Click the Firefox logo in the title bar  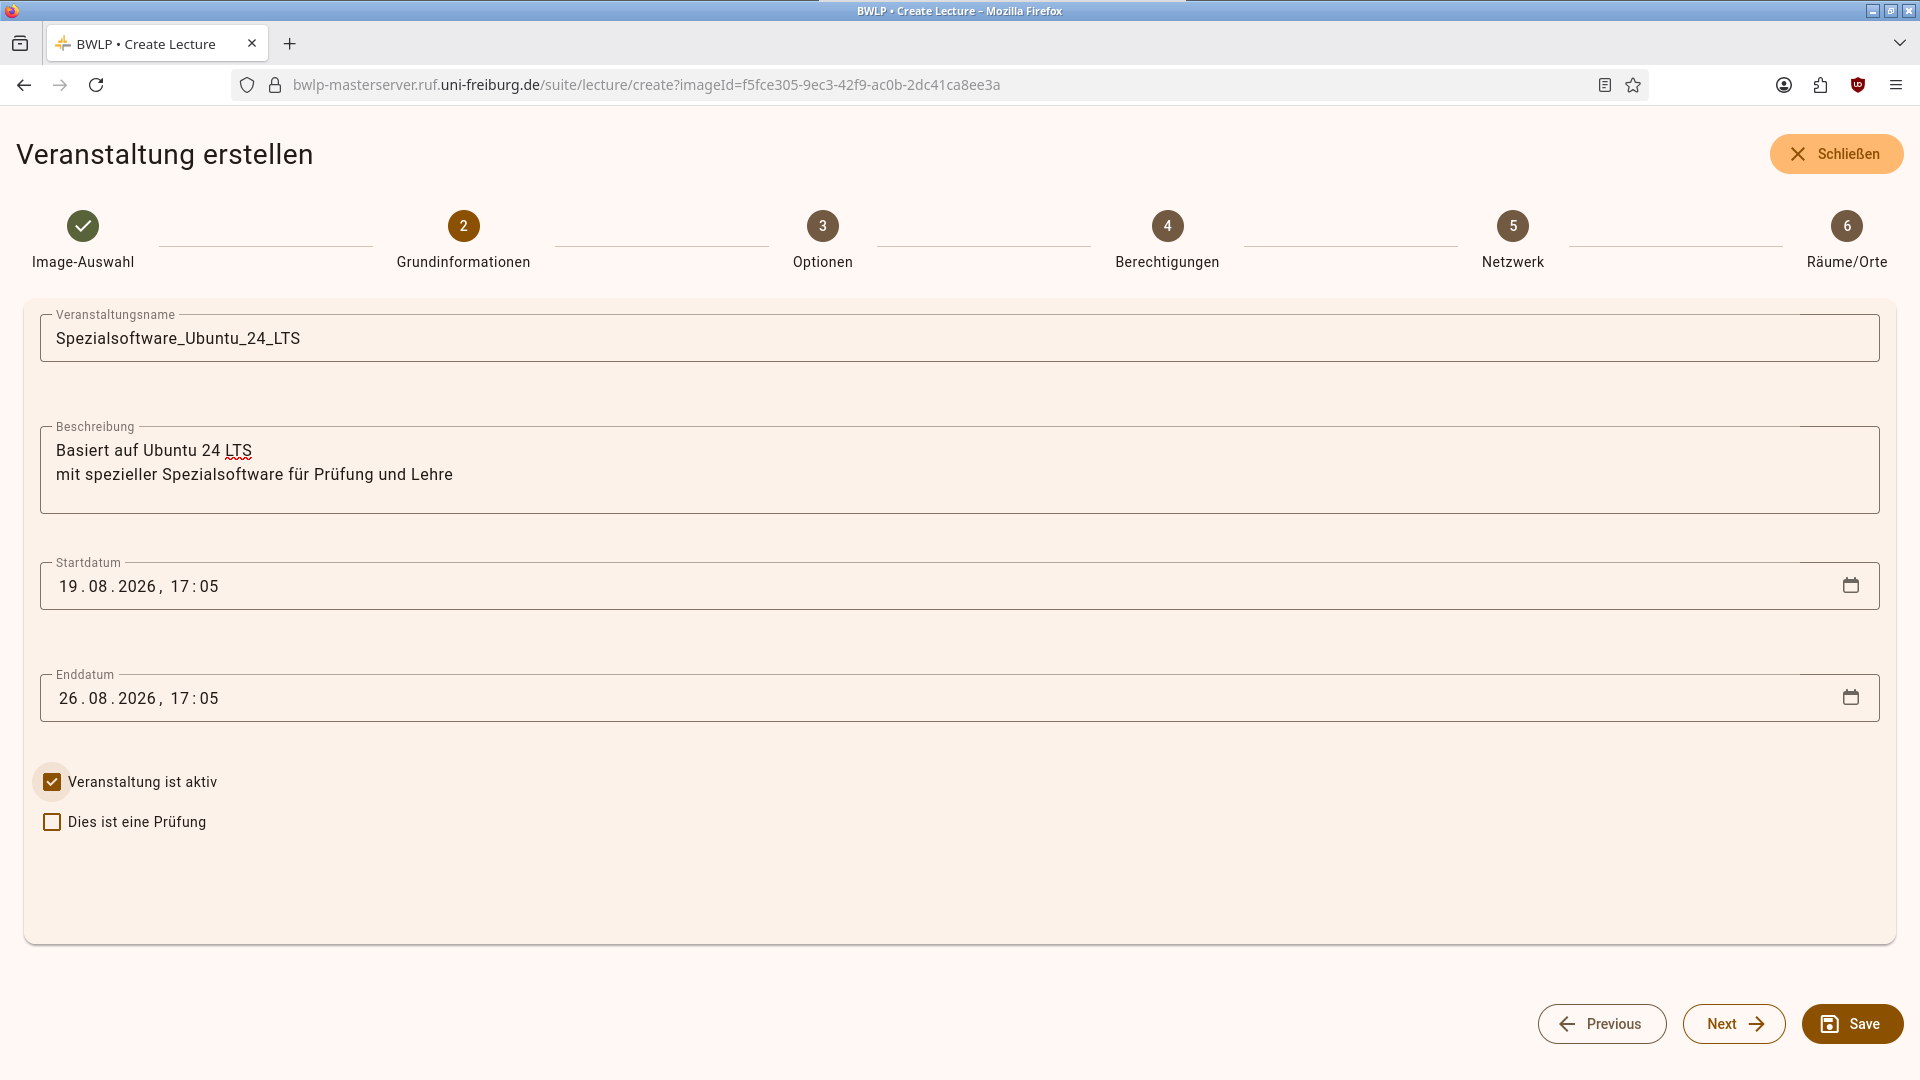(12, 11)
